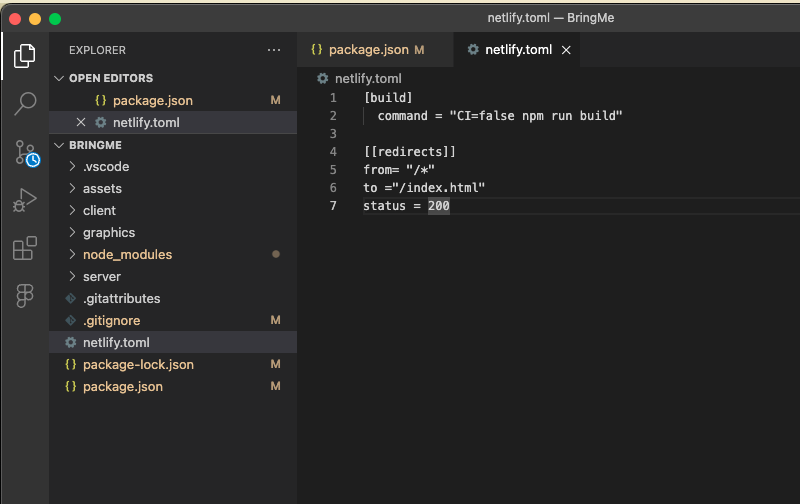The image size is (800, 504).
Task: Click line number 3 in gutter
Action: click(333, 134)
